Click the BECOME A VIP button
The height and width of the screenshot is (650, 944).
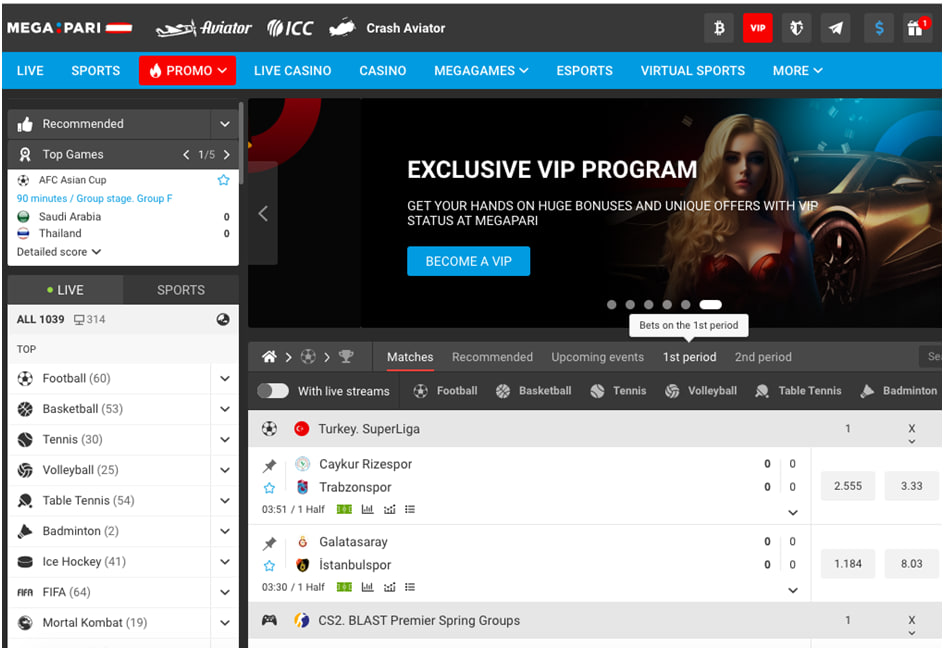click(x=468, y=261)
